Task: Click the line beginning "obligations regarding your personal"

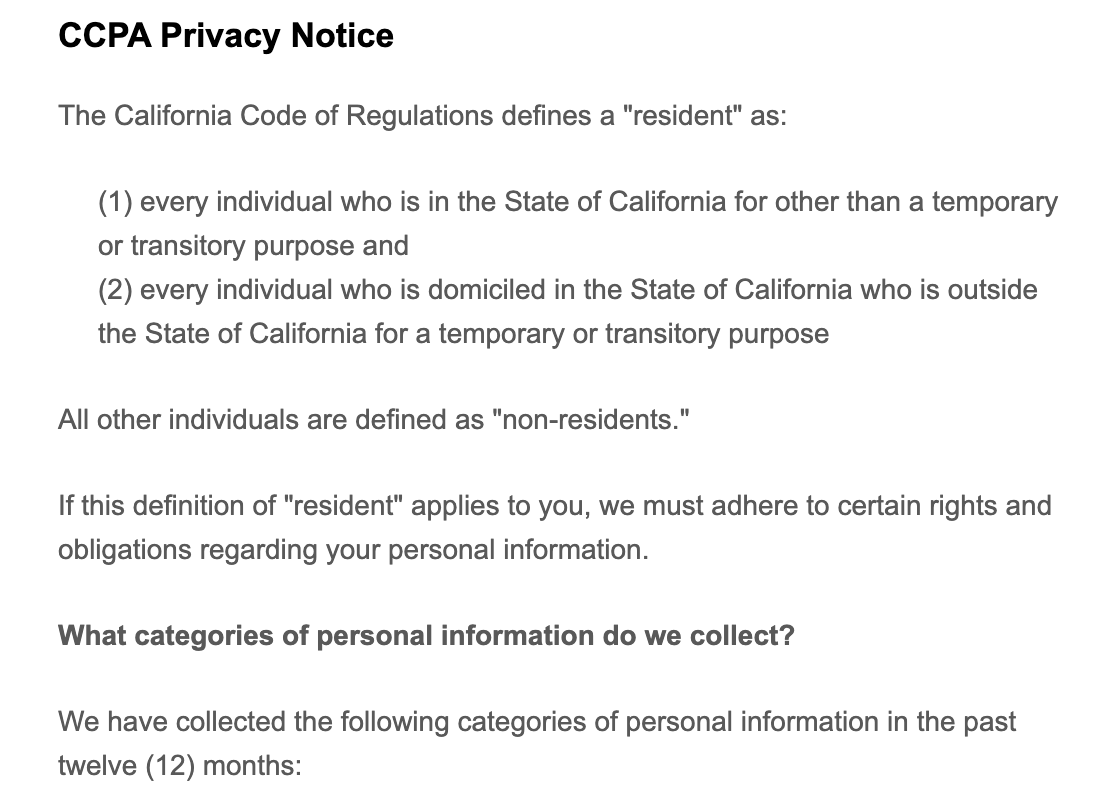Action: 353,550
